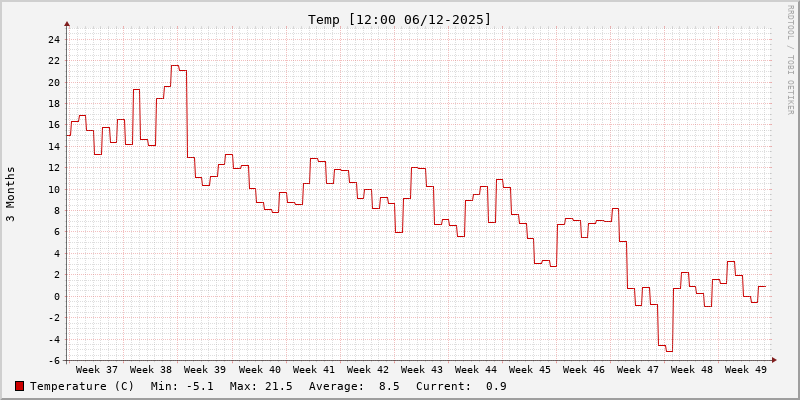Select the Week 49 axis label

(x=746, y=369)
